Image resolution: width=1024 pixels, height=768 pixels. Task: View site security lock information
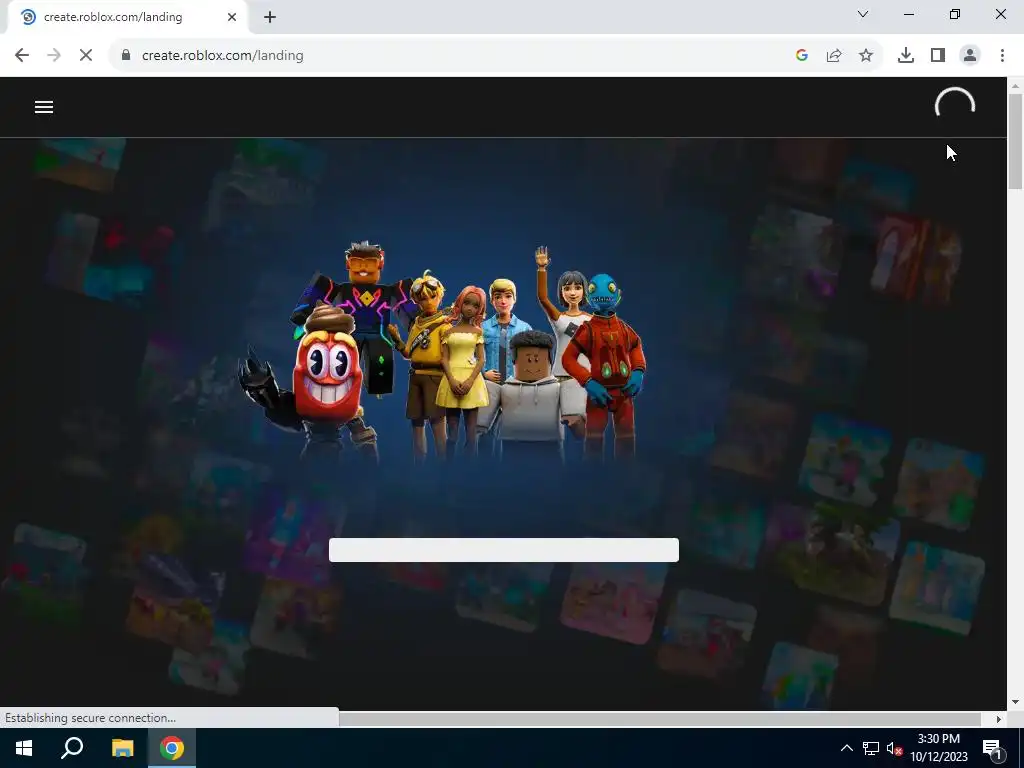pos(126,56)
